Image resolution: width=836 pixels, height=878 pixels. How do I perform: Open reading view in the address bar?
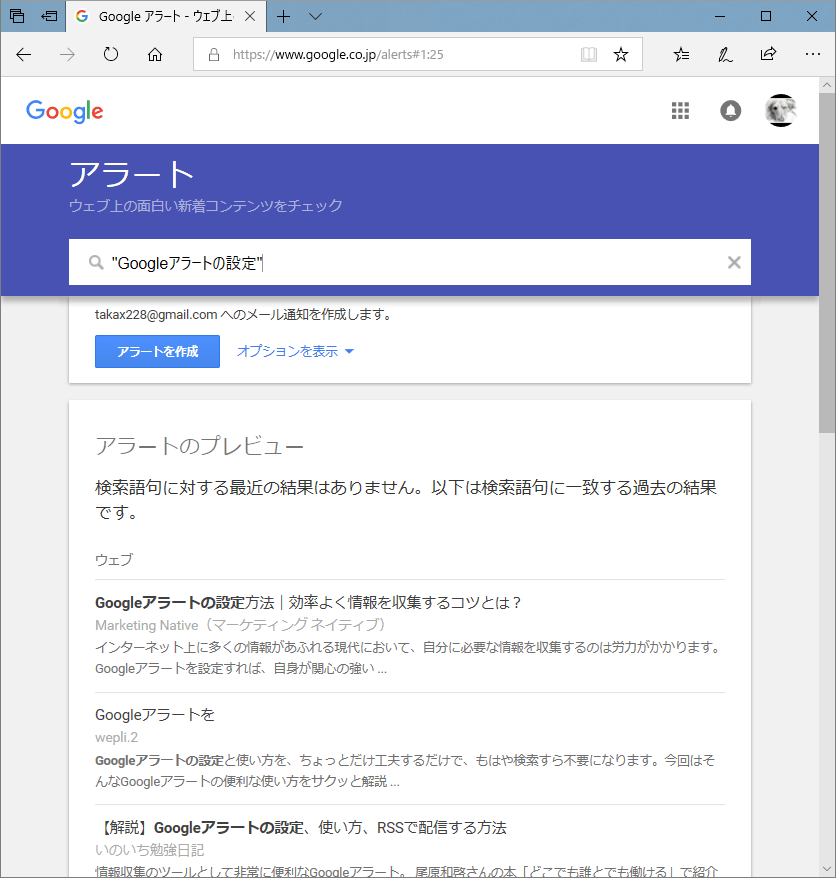pyautogui.click(x=589, y=55)
